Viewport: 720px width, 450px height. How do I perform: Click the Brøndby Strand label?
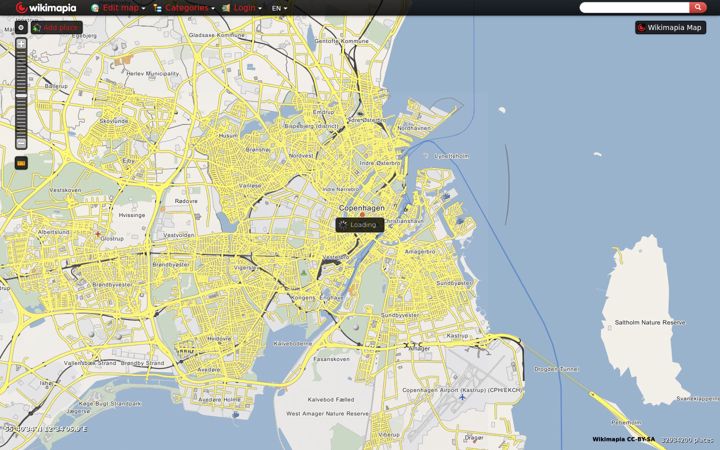142,363
